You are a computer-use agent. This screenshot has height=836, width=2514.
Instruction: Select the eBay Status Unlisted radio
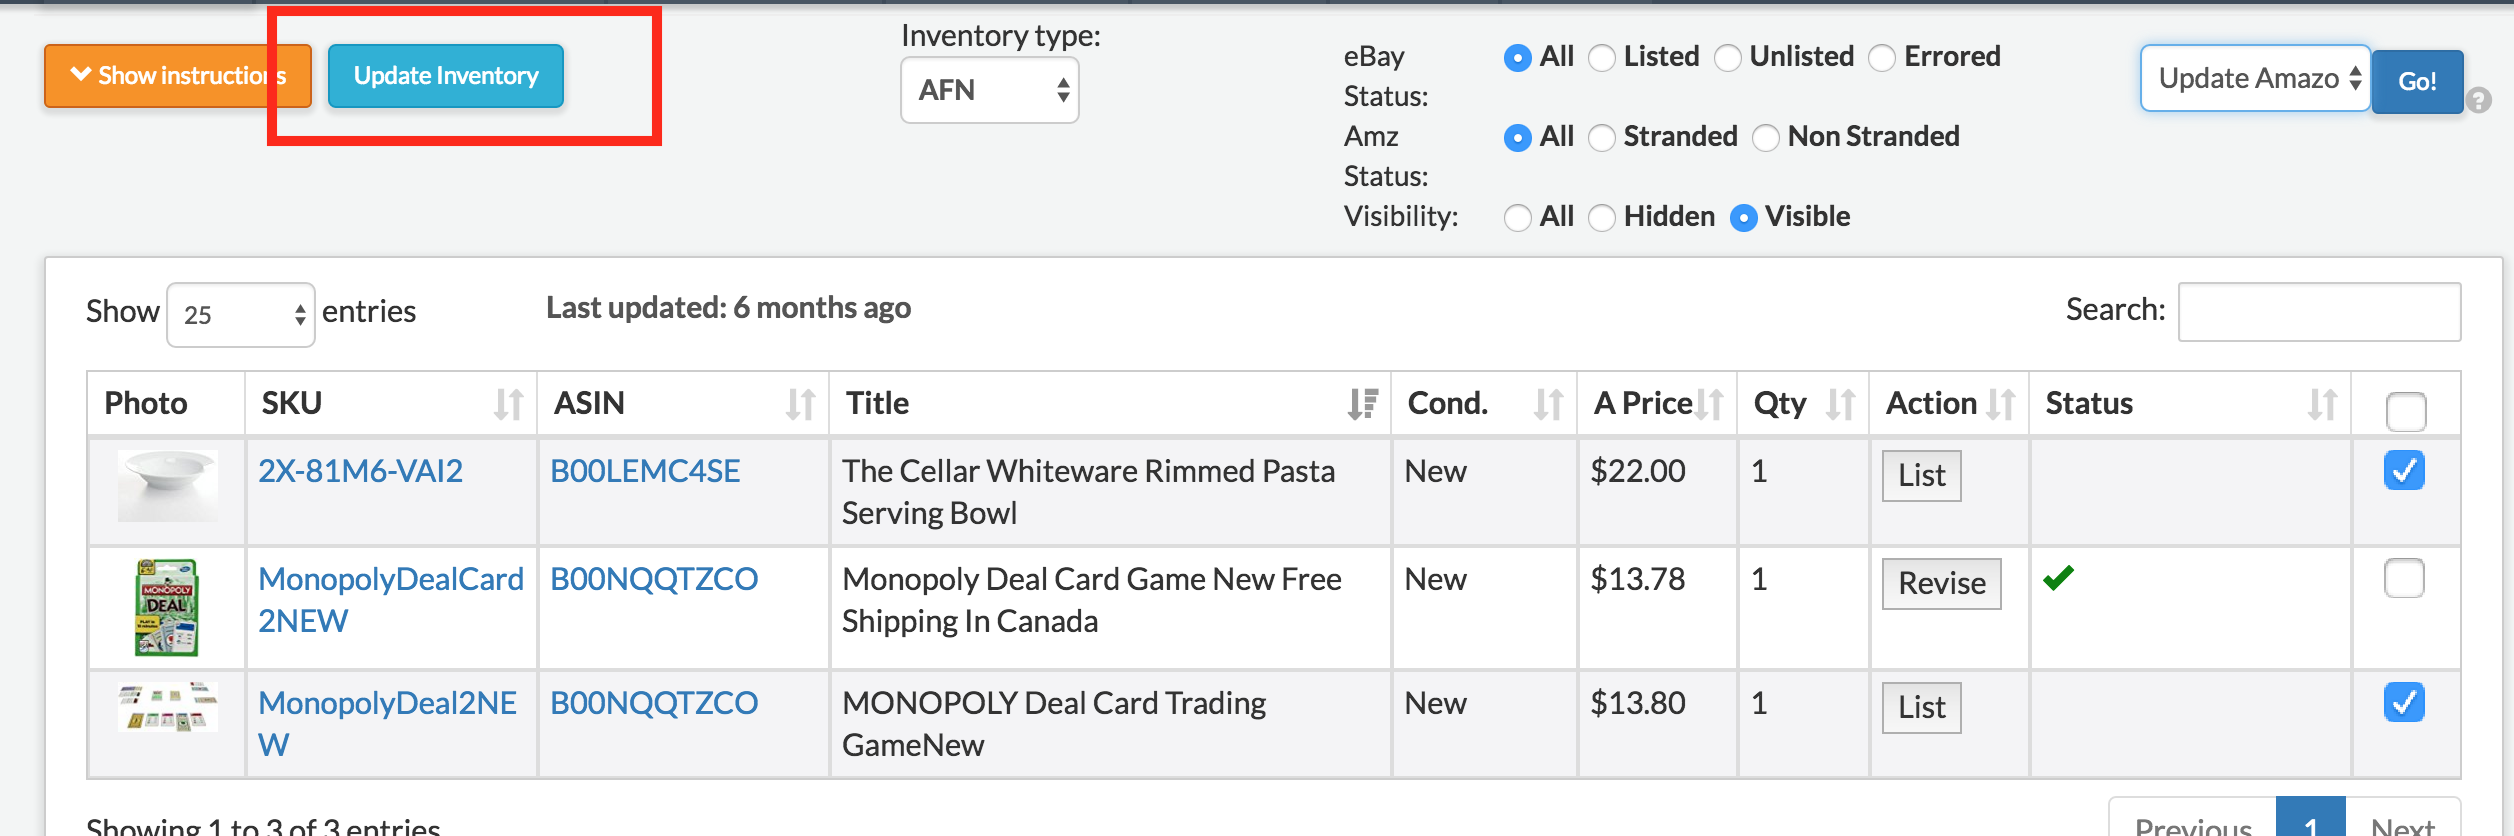(1728, 58)
